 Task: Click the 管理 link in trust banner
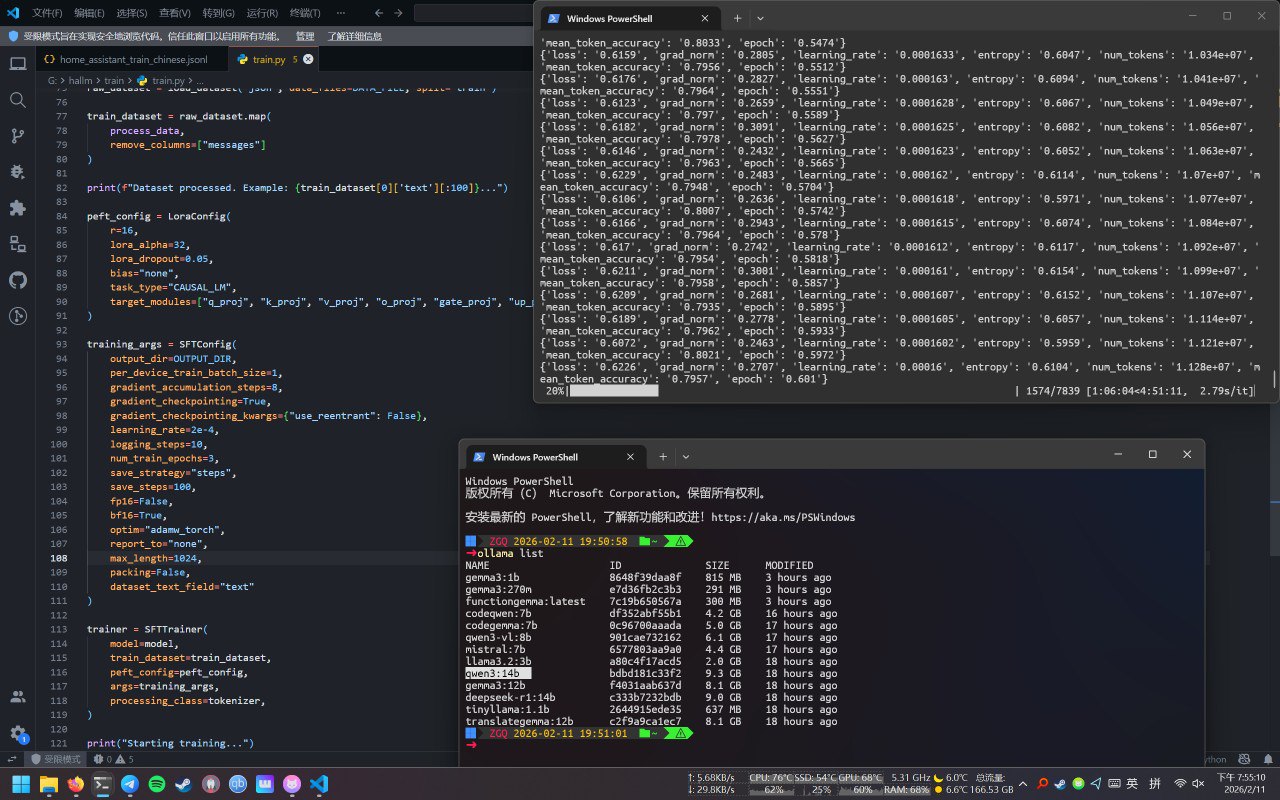tap(305, 36)
